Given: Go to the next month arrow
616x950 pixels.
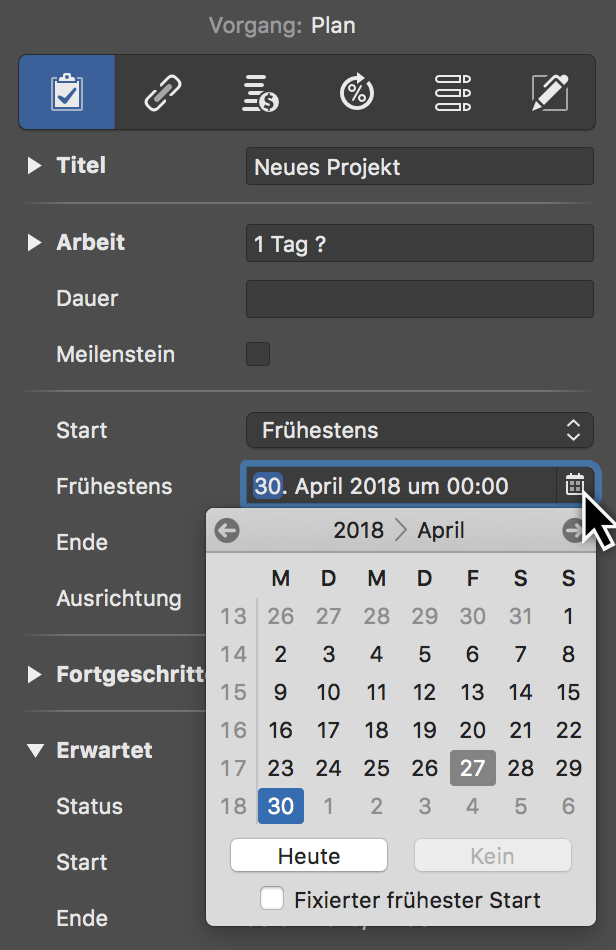Looking at the screenshot, I should click(572, 531).
